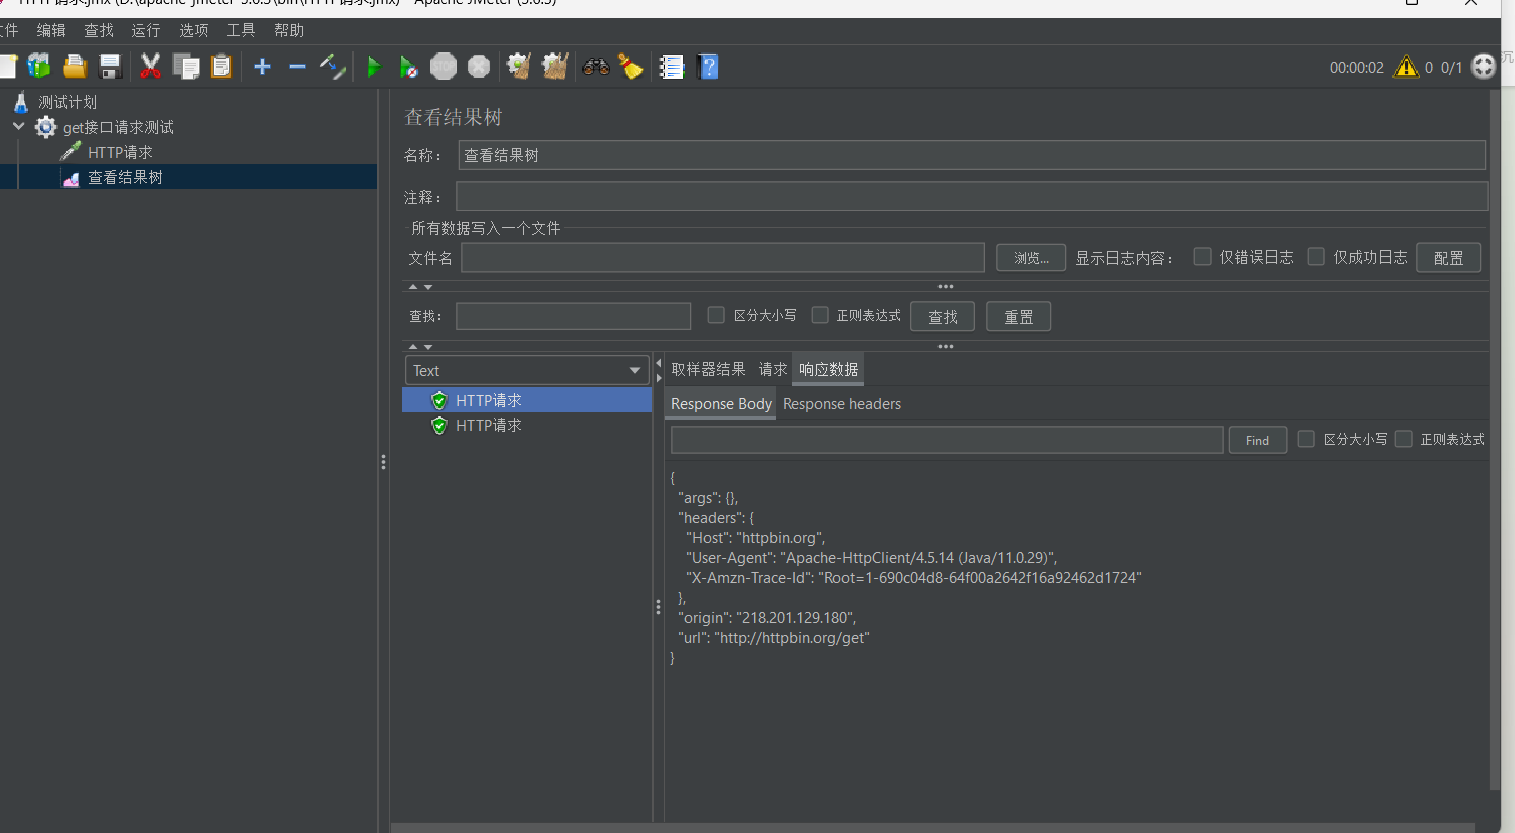This screenshot has height=833, width=1515.
Task: Expand all tree nodes with plus icon
Action: [262, 67]
